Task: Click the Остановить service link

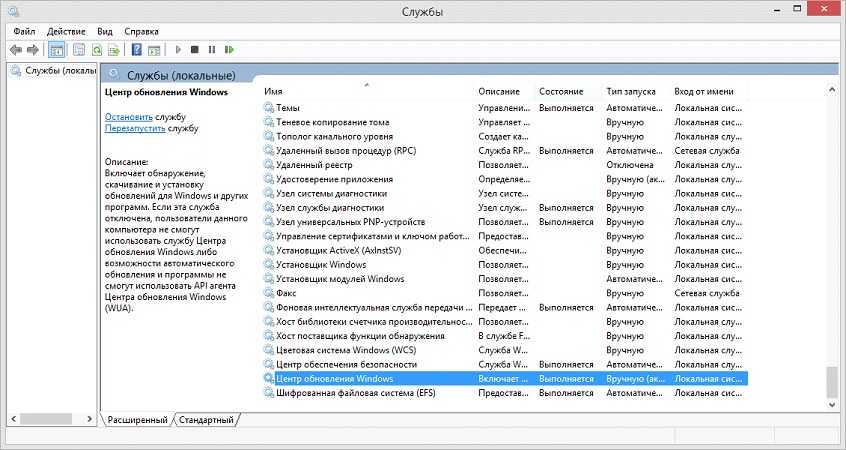Action: pos(129,117)
